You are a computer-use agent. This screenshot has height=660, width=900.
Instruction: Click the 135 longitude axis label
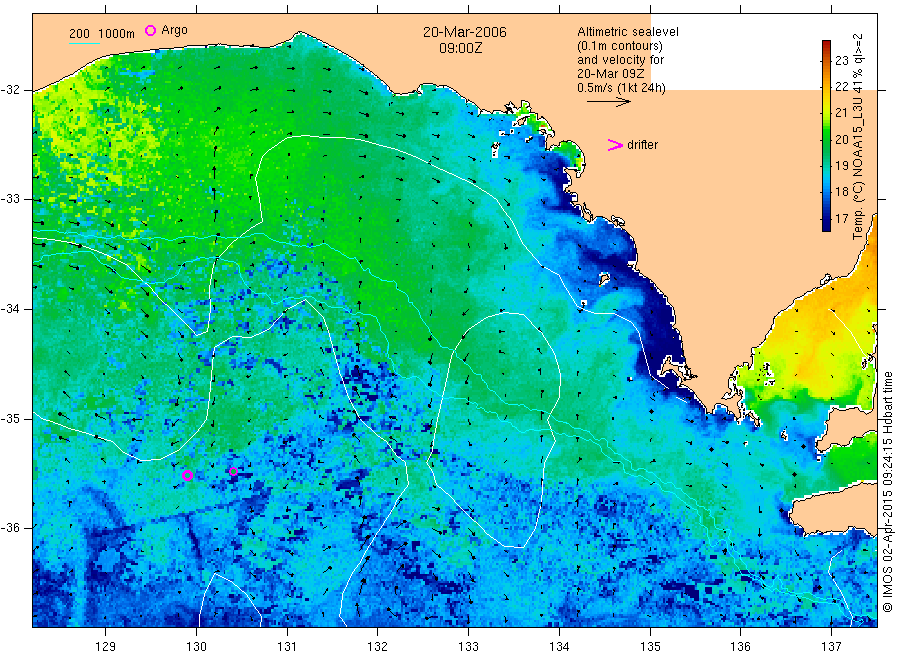tap(650, 647)
